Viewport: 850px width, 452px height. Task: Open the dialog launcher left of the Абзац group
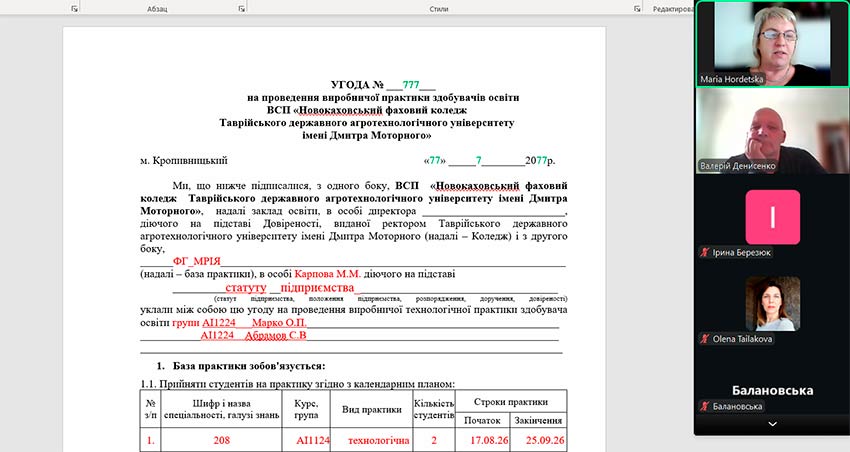74,9
